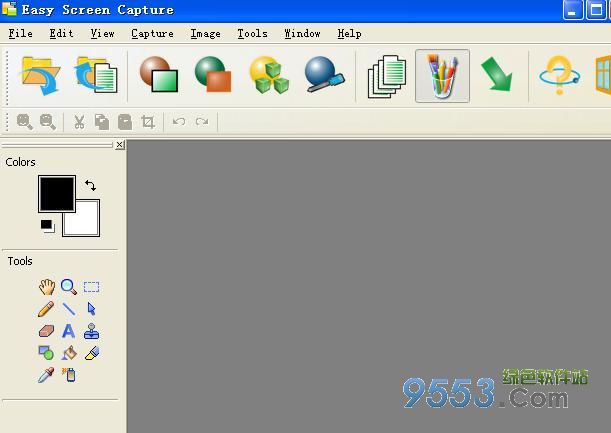This screenshot has height=433, width=611.
Task: Click the black foreground color swatch
Action: pos(57,194)
